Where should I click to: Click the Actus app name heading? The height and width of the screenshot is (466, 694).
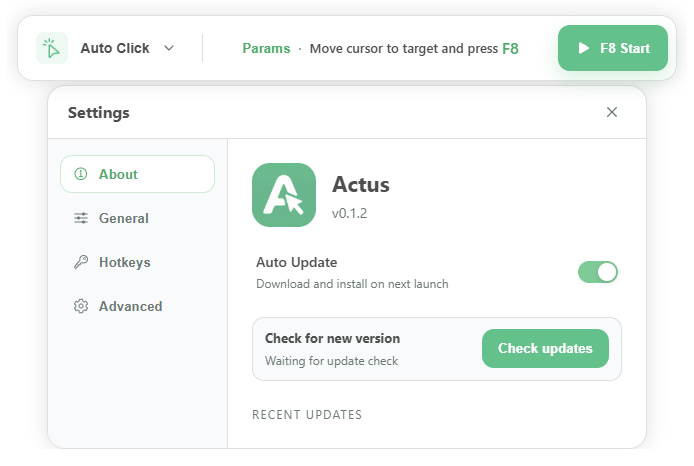[x=361, y=185]
